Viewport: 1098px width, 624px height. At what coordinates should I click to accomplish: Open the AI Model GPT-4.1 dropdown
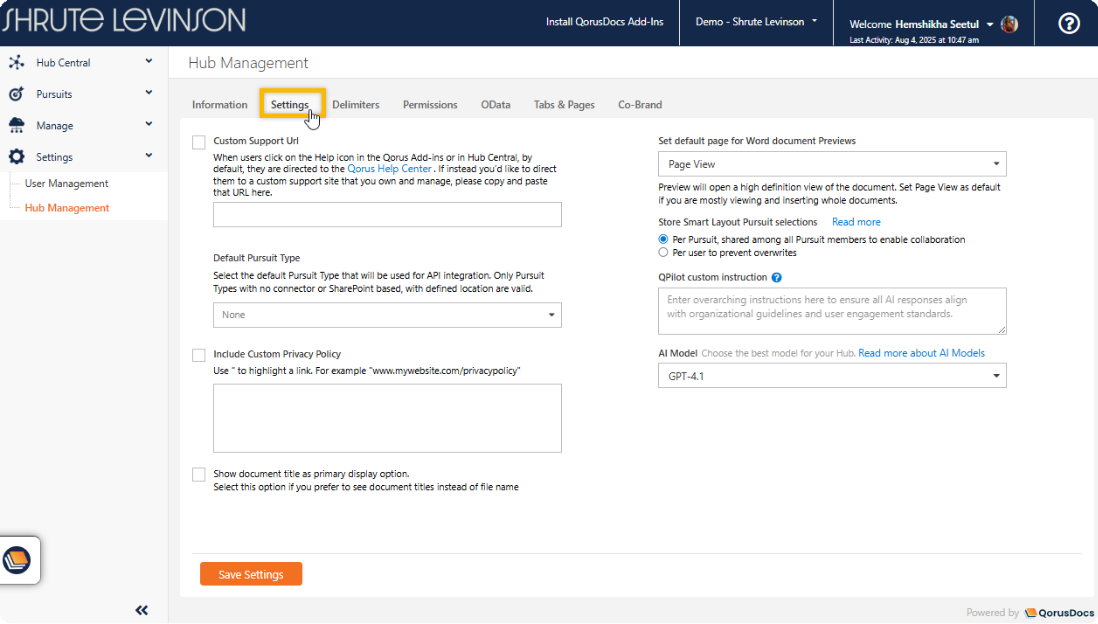point(832,376)
